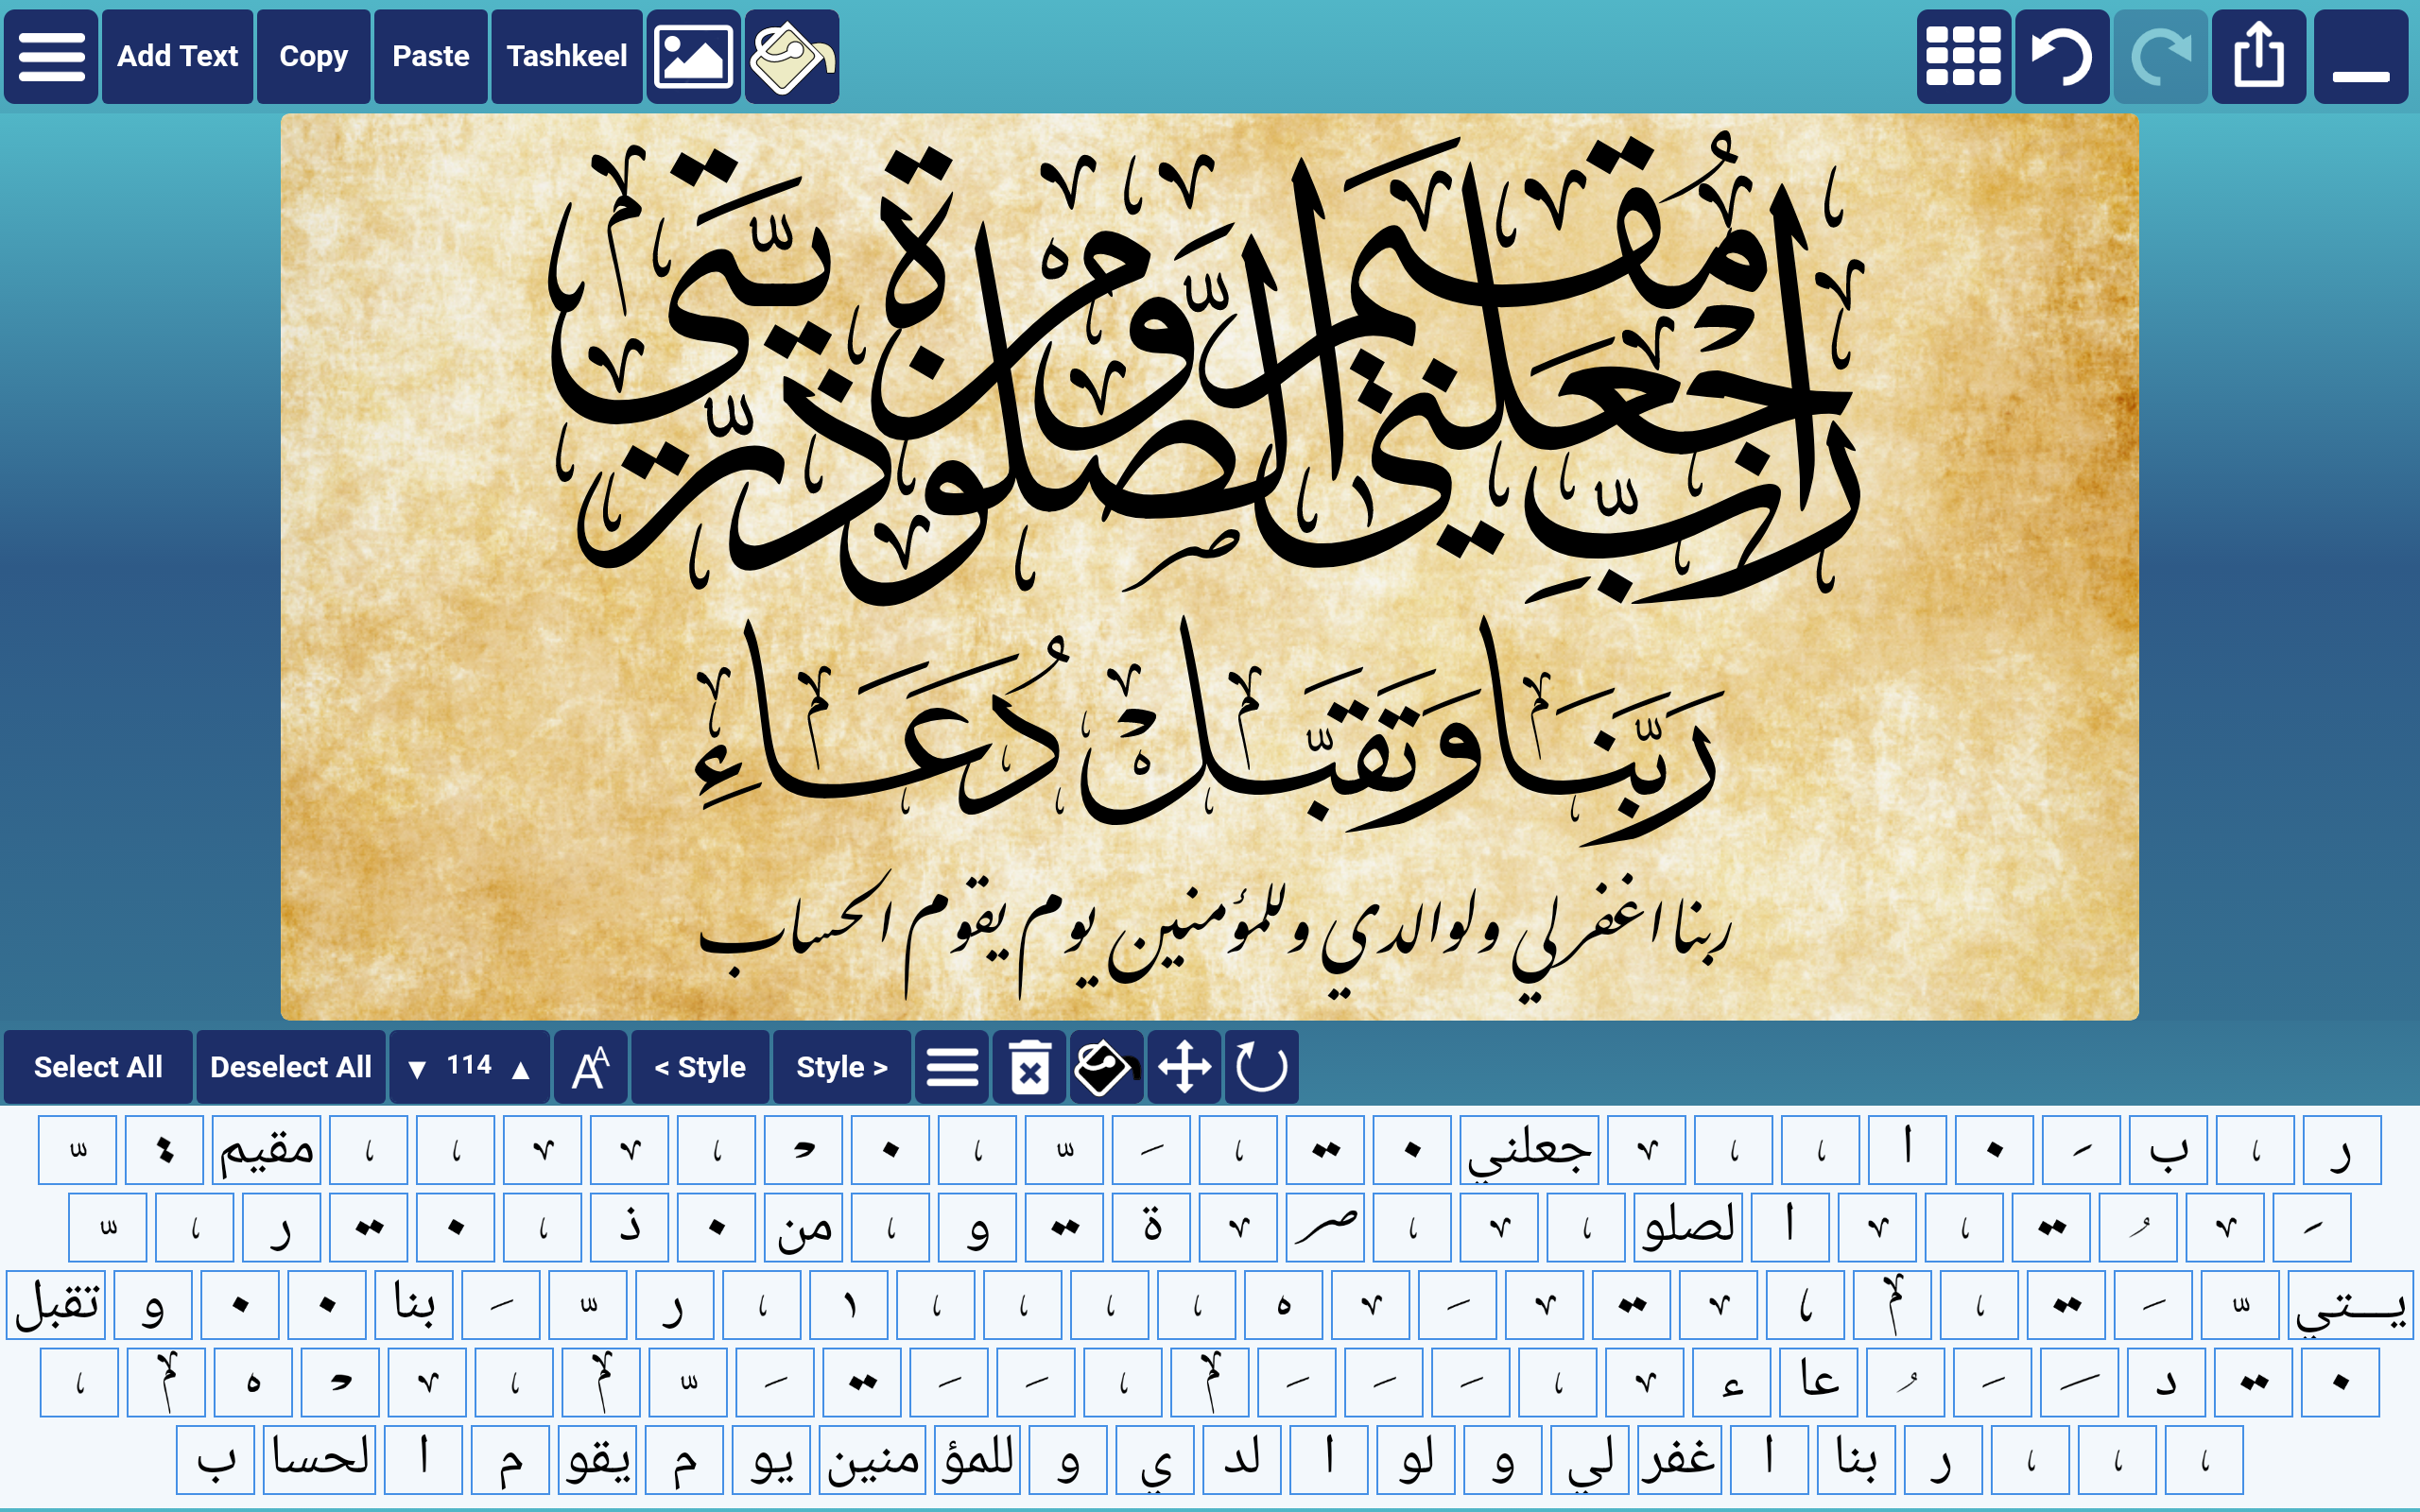Select the ذ glyph chip
The image size is (2420, 1512).
(630, 1227)
